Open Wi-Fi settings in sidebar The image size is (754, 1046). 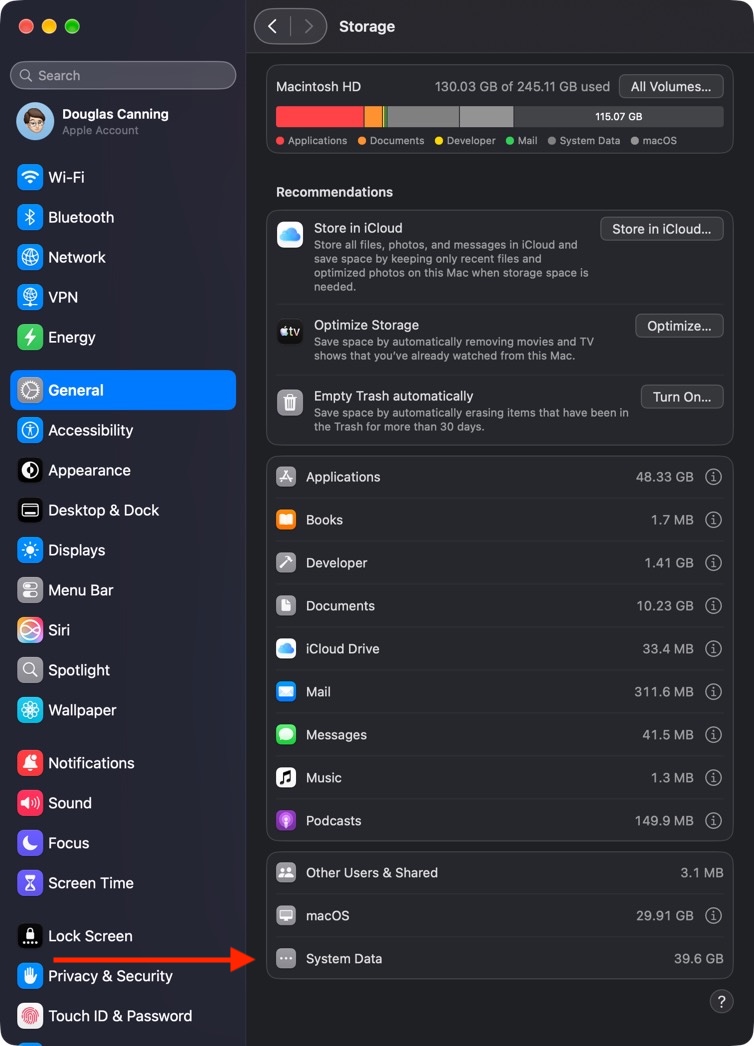123,177
